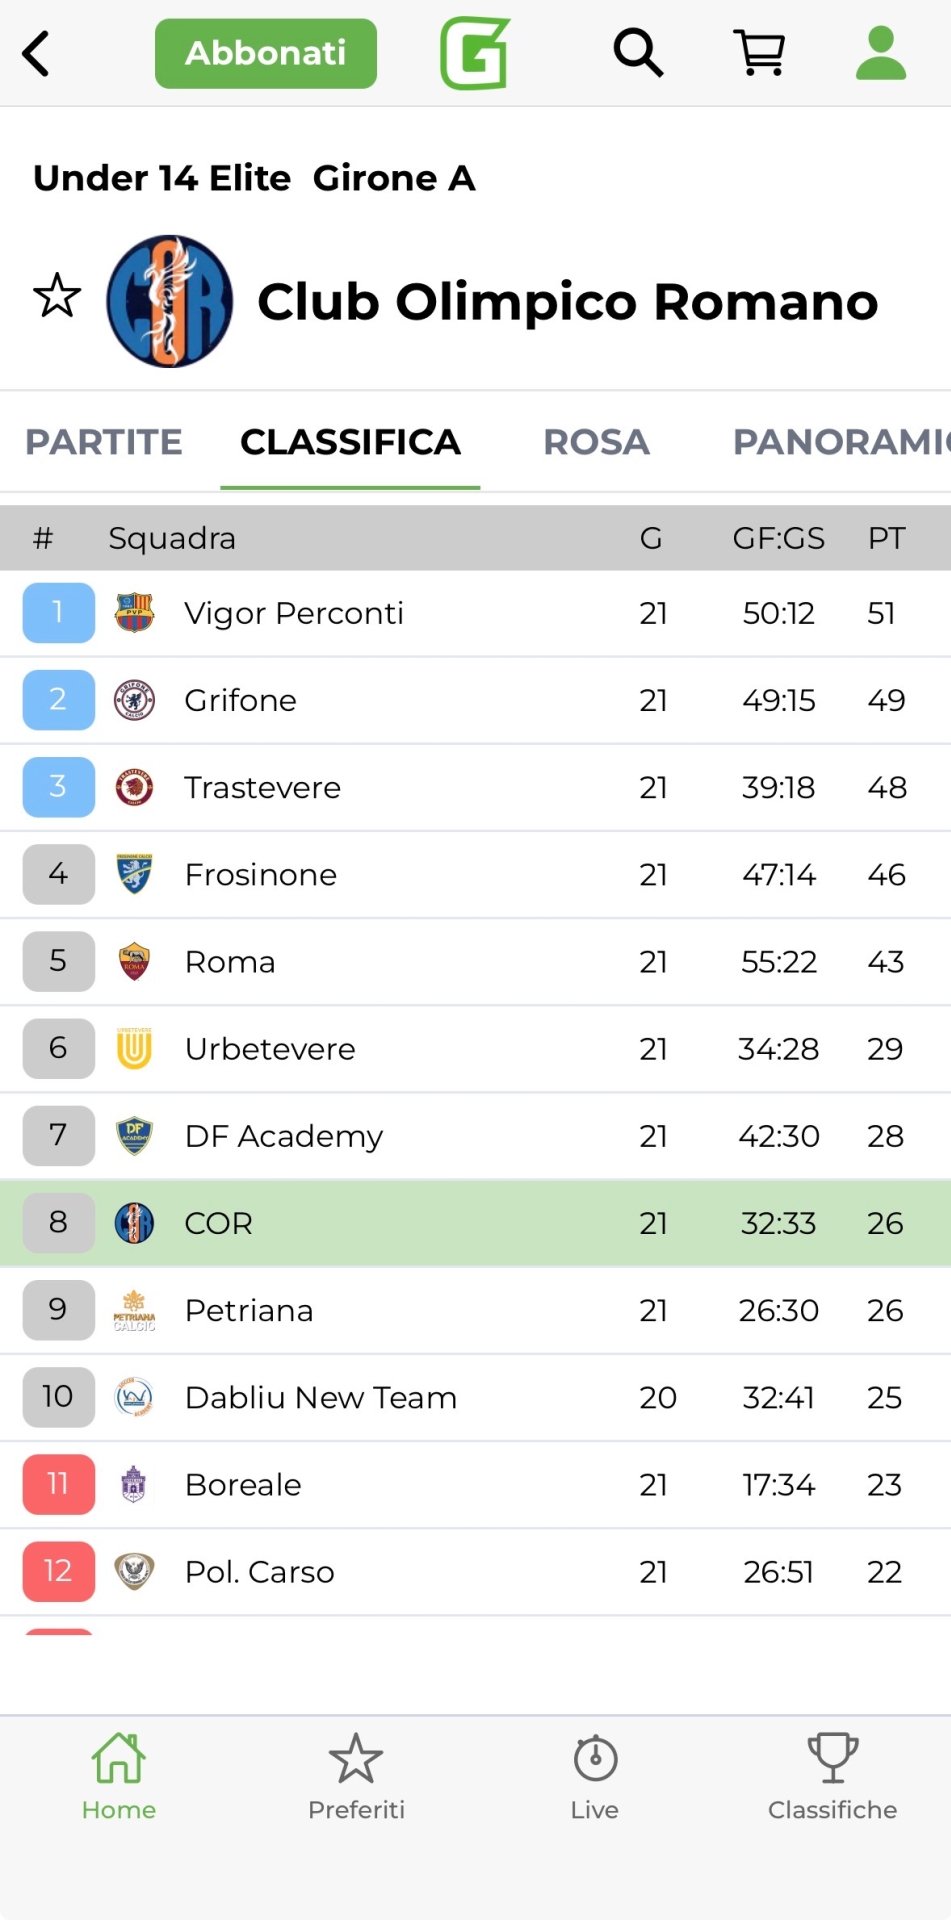
Task: Toggle favorite star for Club Olimpico Romano
Action: [x=57, y=296]
